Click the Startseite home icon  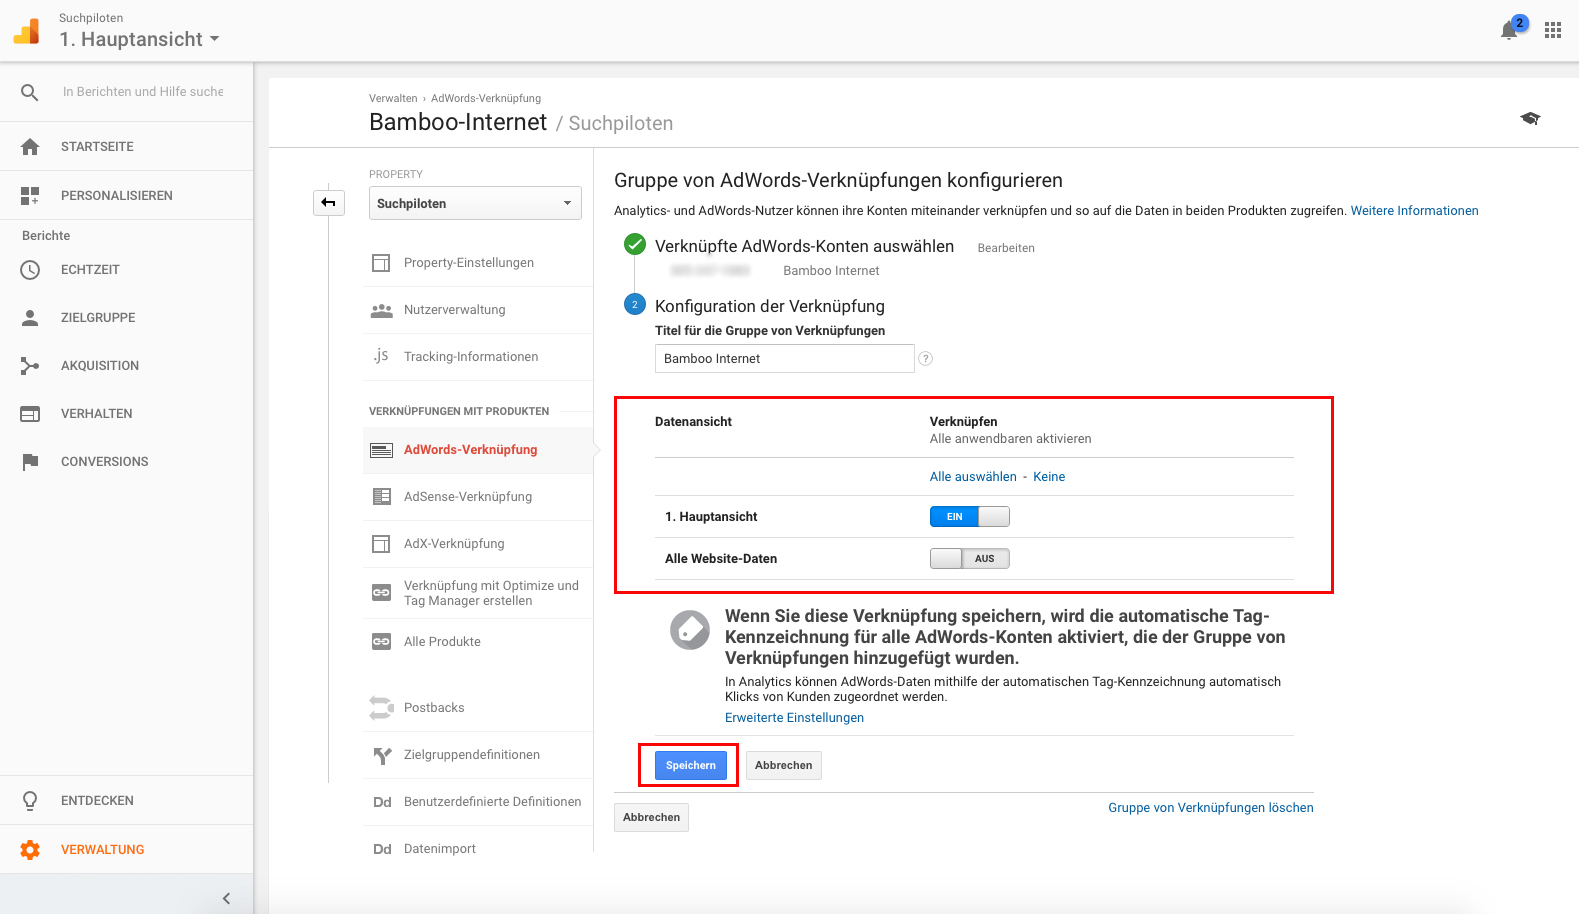[30, 147]
